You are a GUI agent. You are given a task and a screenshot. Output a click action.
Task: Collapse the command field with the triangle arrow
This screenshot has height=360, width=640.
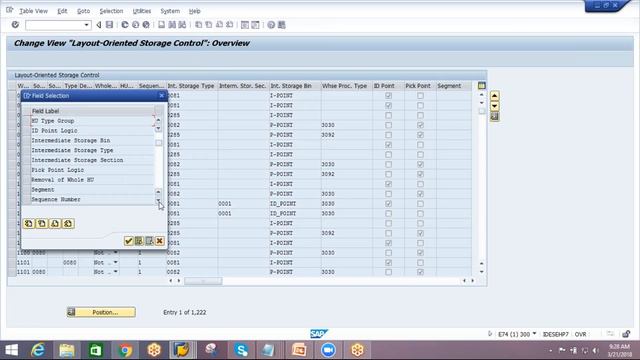click(99, 25)
